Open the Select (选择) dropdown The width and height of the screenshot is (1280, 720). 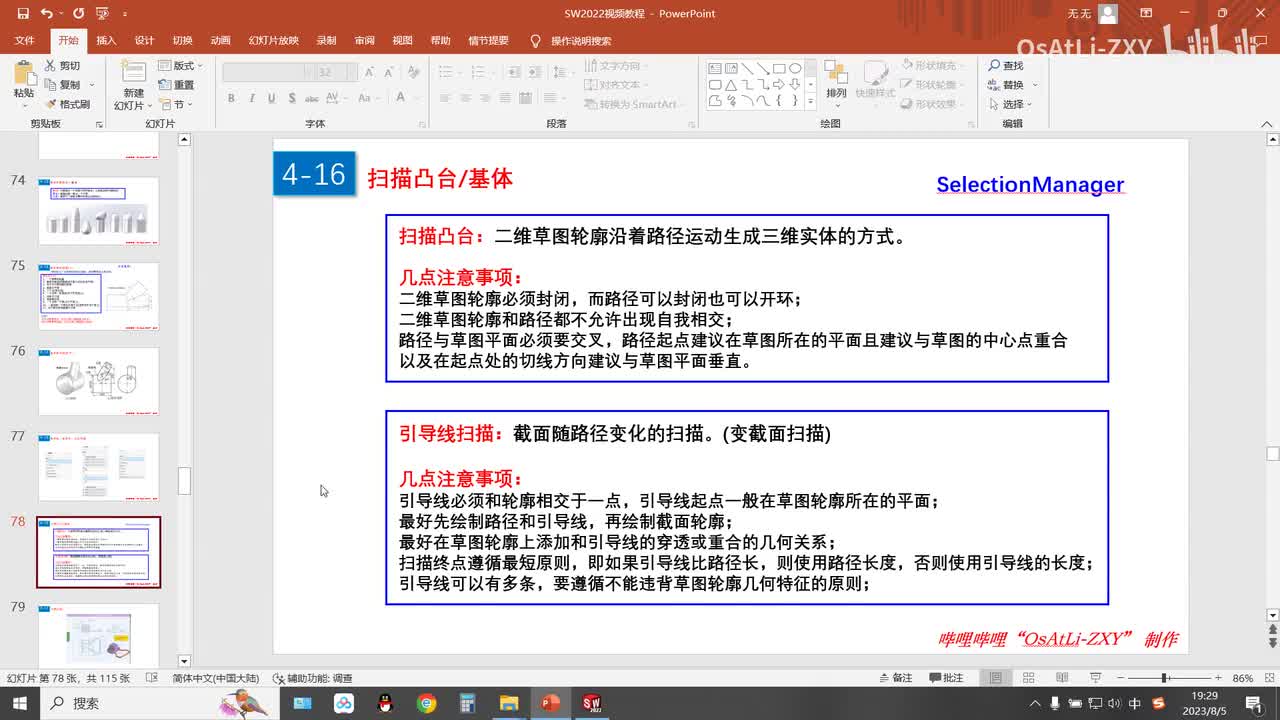pos(1010,104)
